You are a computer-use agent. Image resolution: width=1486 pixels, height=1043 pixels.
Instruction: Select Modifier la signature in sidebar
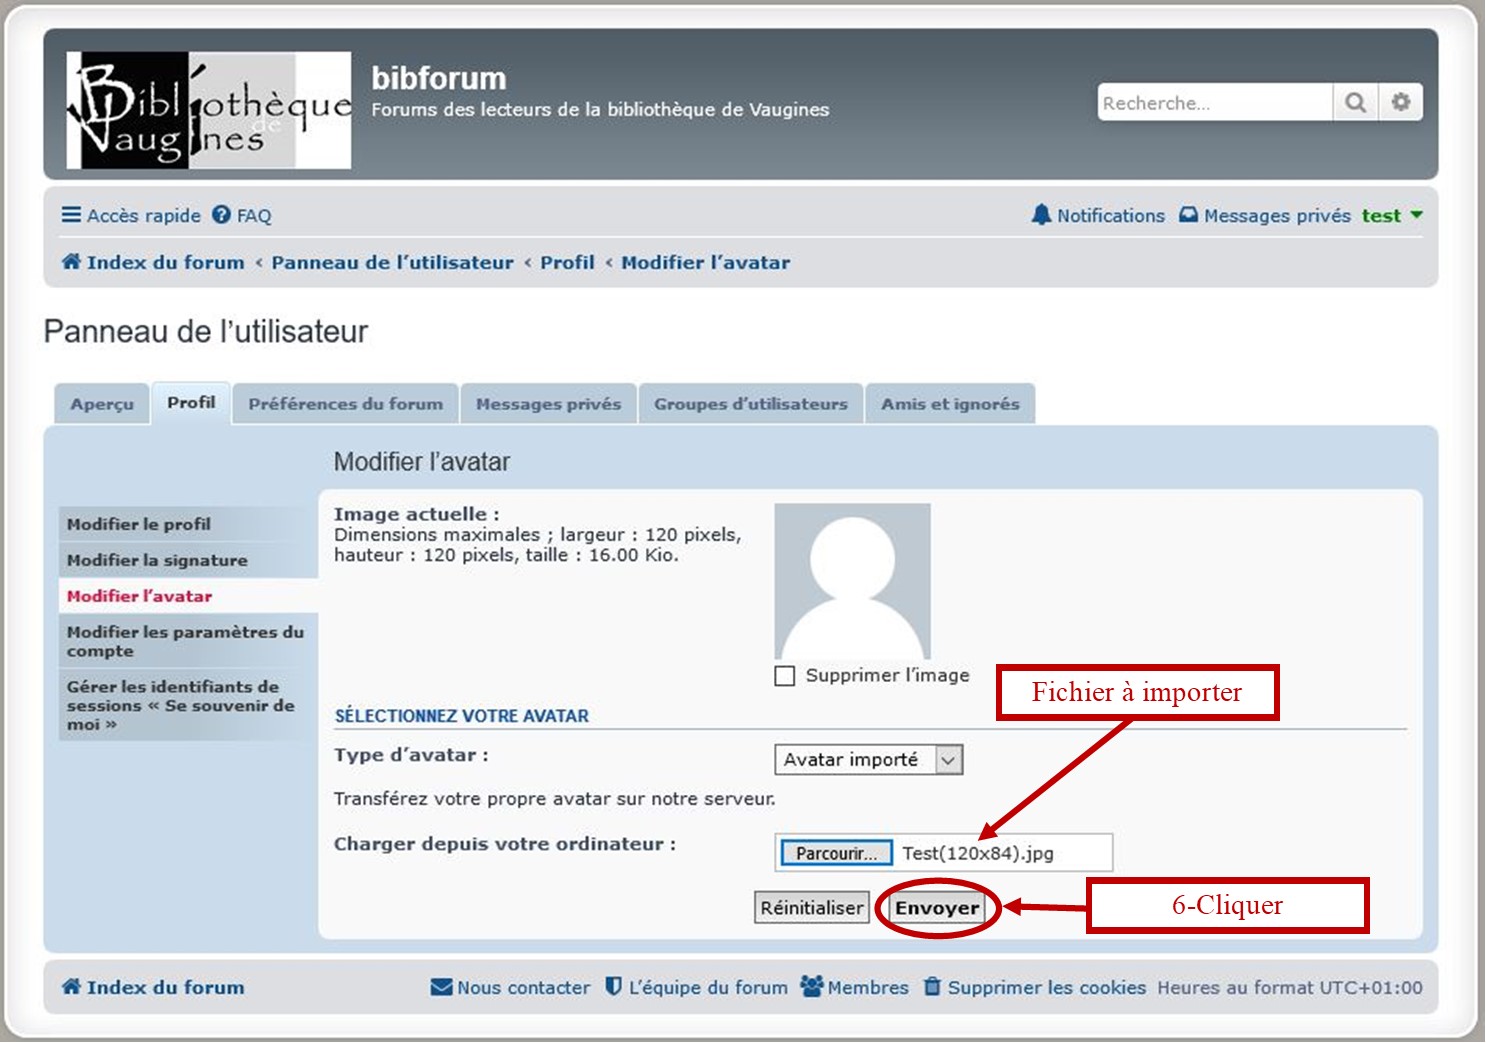pos(157,560)
